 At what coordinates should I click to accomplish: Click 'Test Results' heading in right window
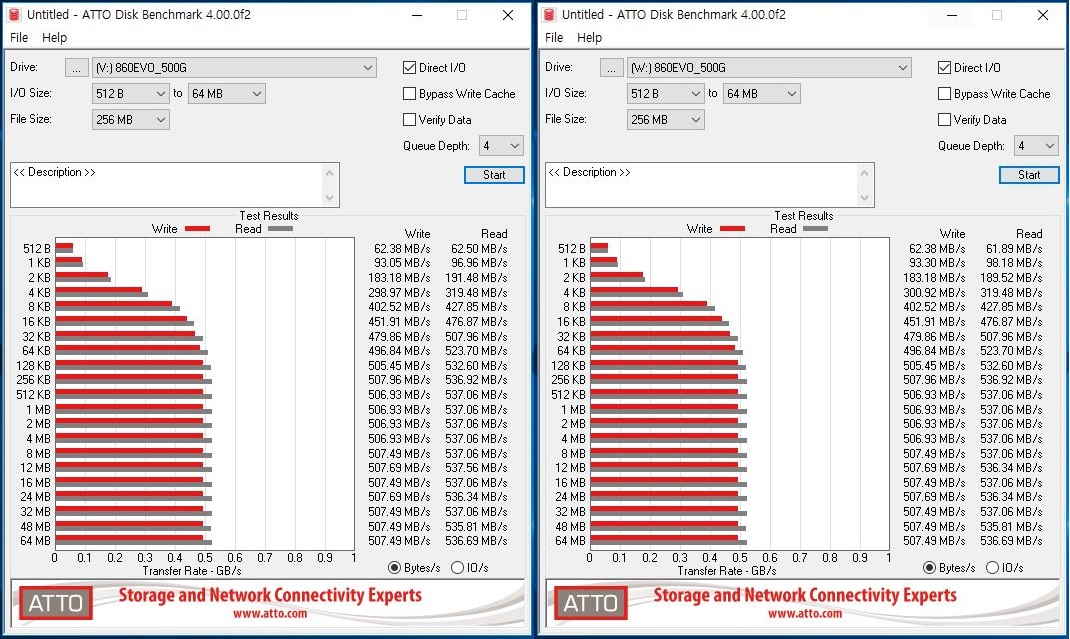(x=804, y=216)
